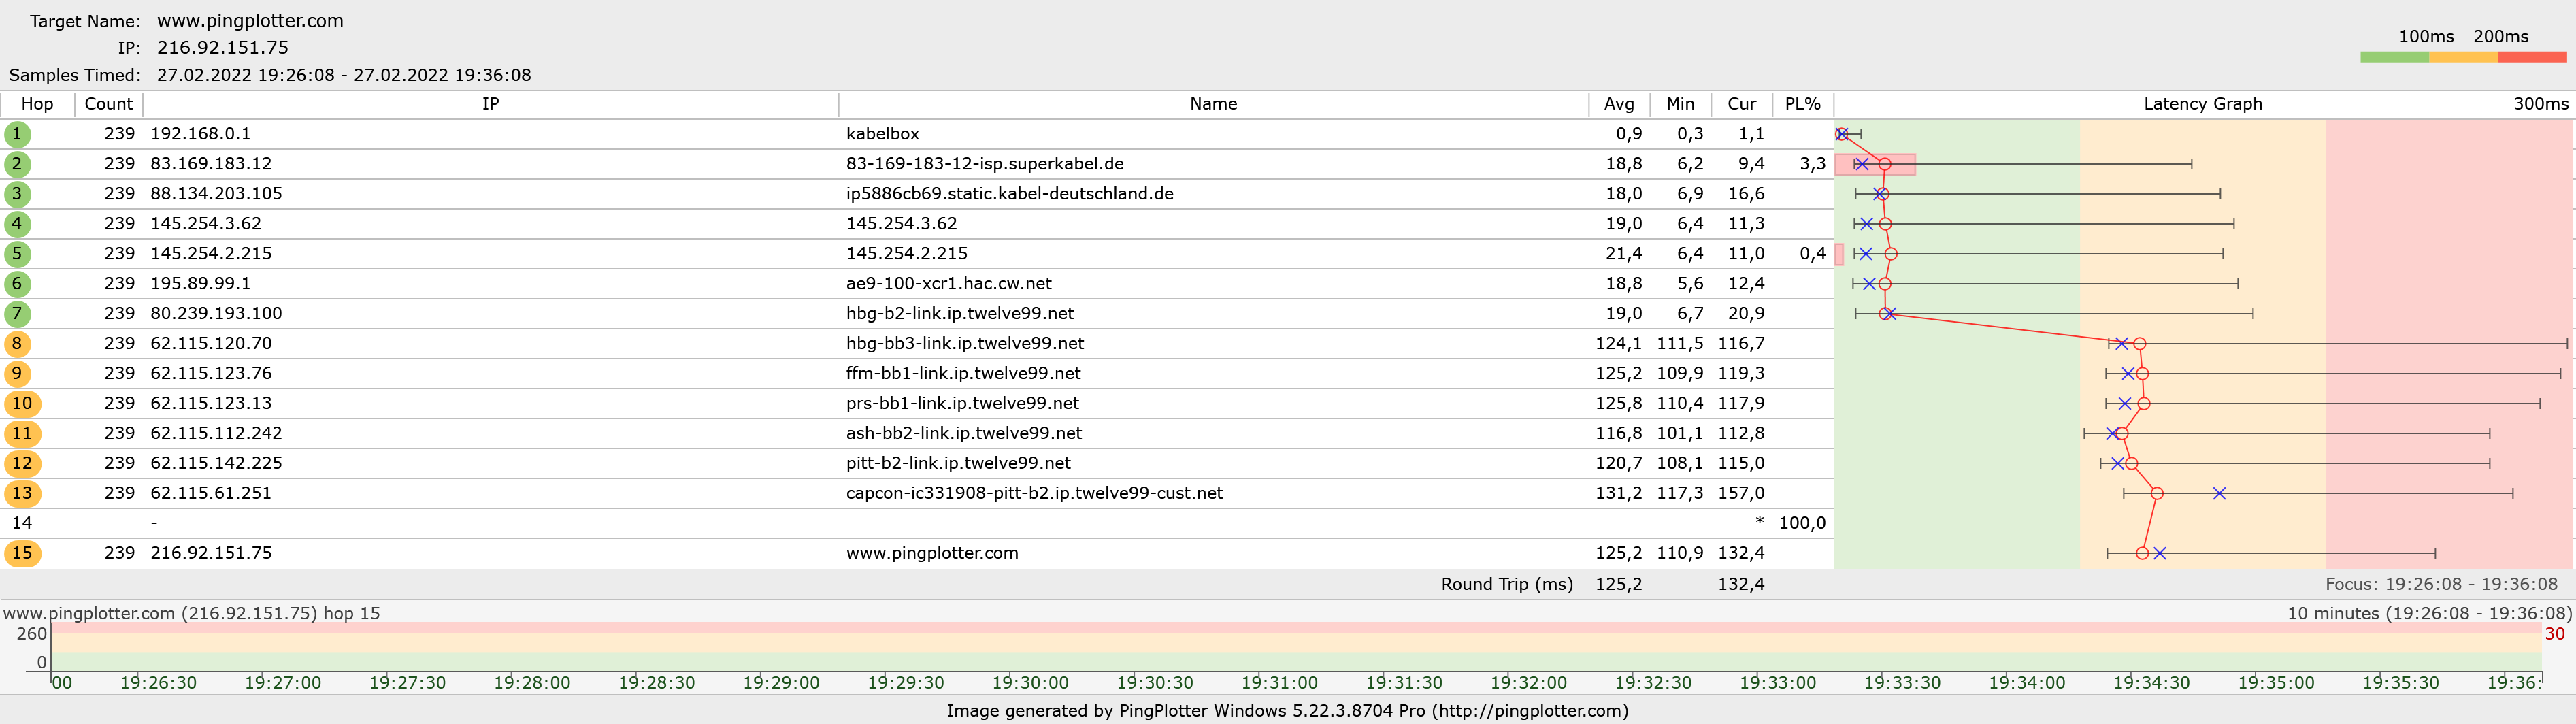This screenshot has height=724, width=2576.
Task: Select IP 195.89.99.1
Action: click(x=200, y=284)
